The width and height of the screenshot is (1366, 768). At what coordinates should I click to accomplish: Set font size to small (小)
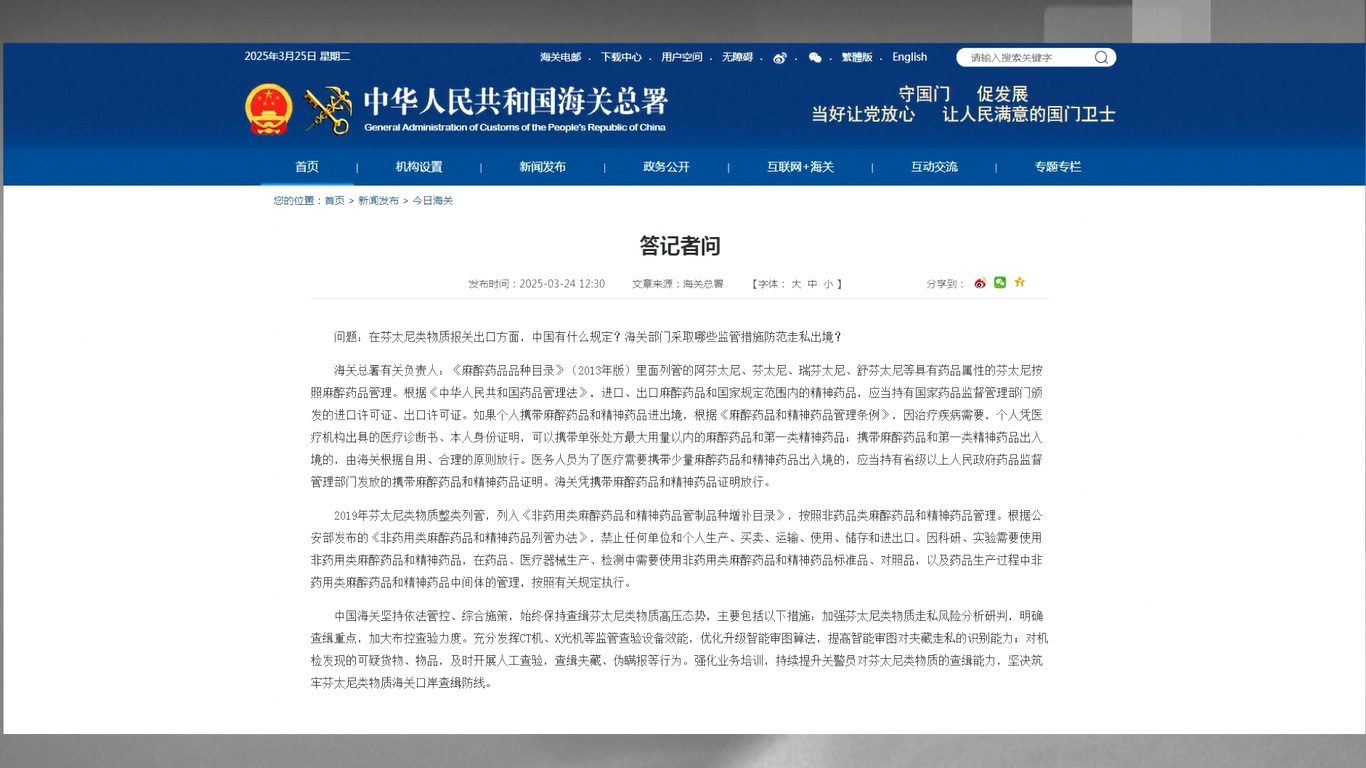pos(828,284)
